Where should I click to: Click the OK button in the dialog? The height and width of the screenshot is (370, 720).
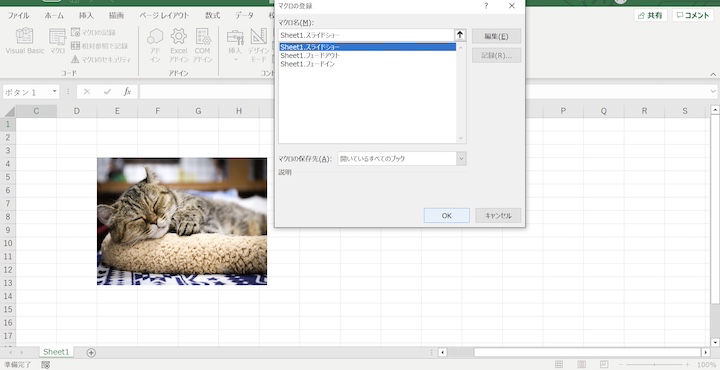coord(447,216)
